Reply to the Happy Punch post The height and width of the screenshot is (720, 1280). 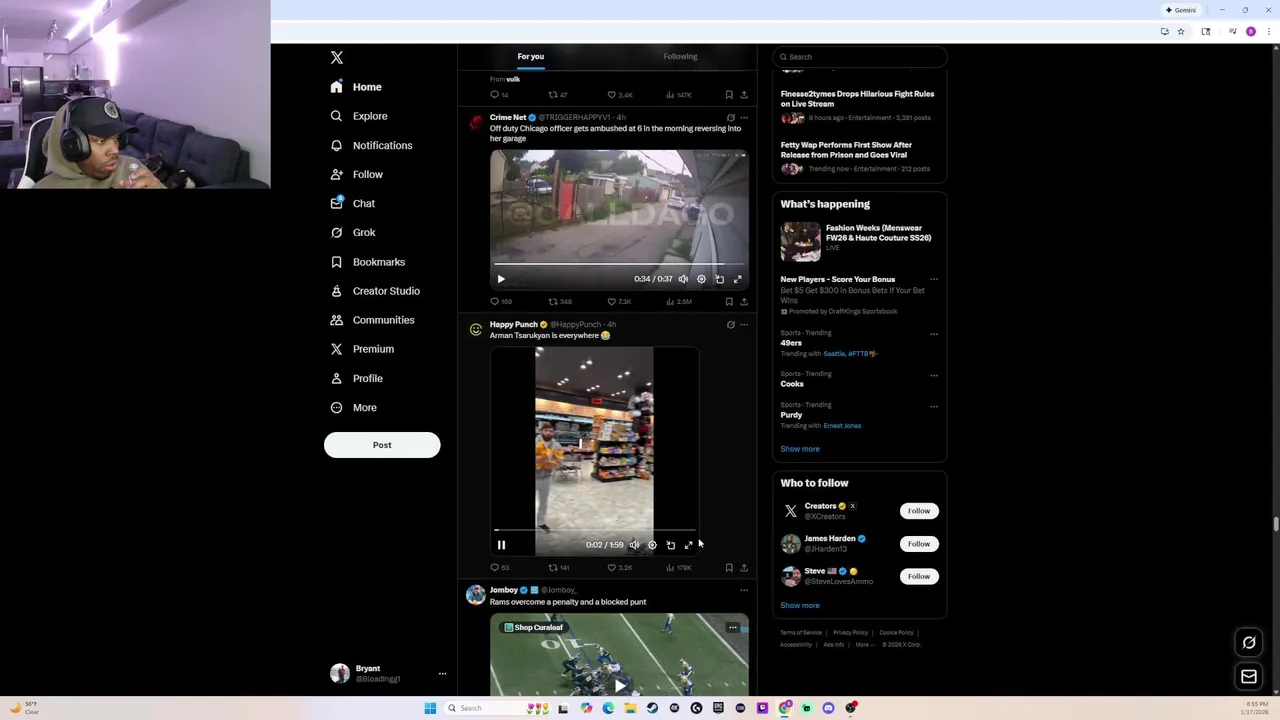[499, 567]
